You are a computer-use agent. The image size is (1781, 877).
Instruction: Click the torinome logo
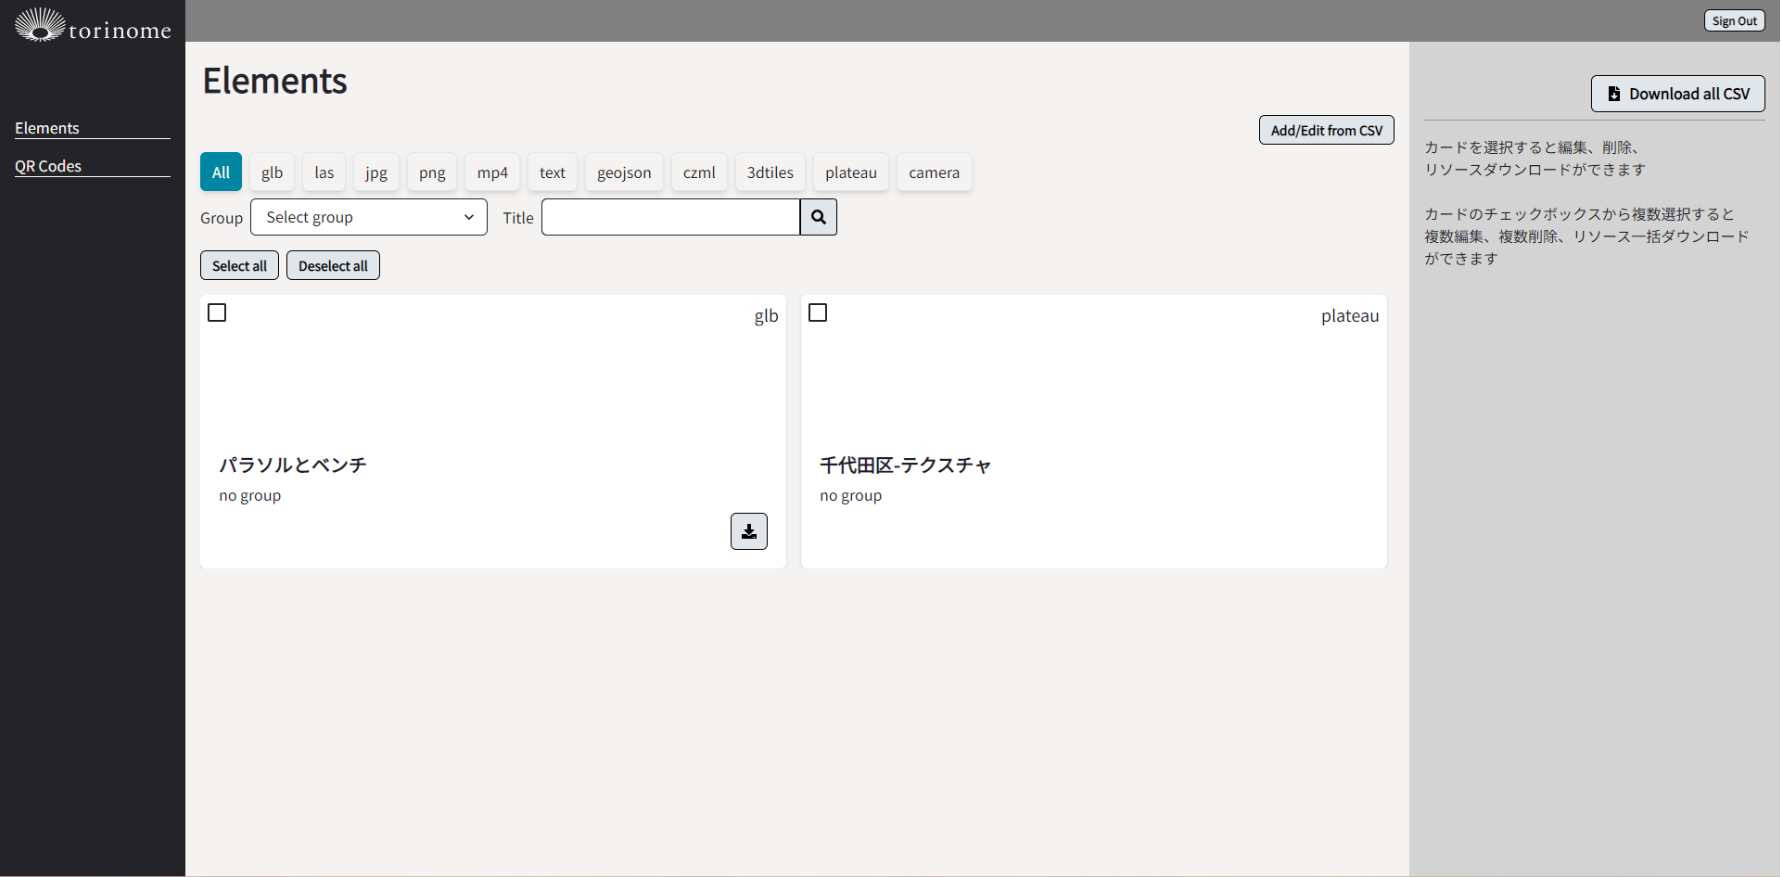click(92, 25)
